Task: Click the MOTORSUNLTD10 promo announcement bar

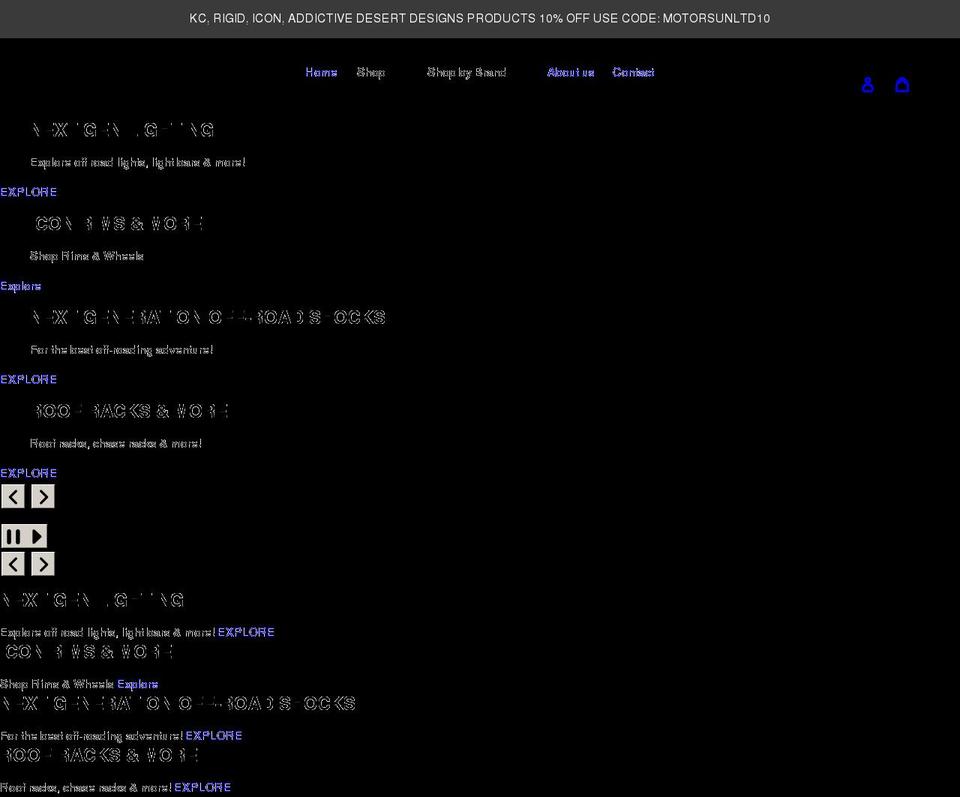Action: [x=480, y=18]
